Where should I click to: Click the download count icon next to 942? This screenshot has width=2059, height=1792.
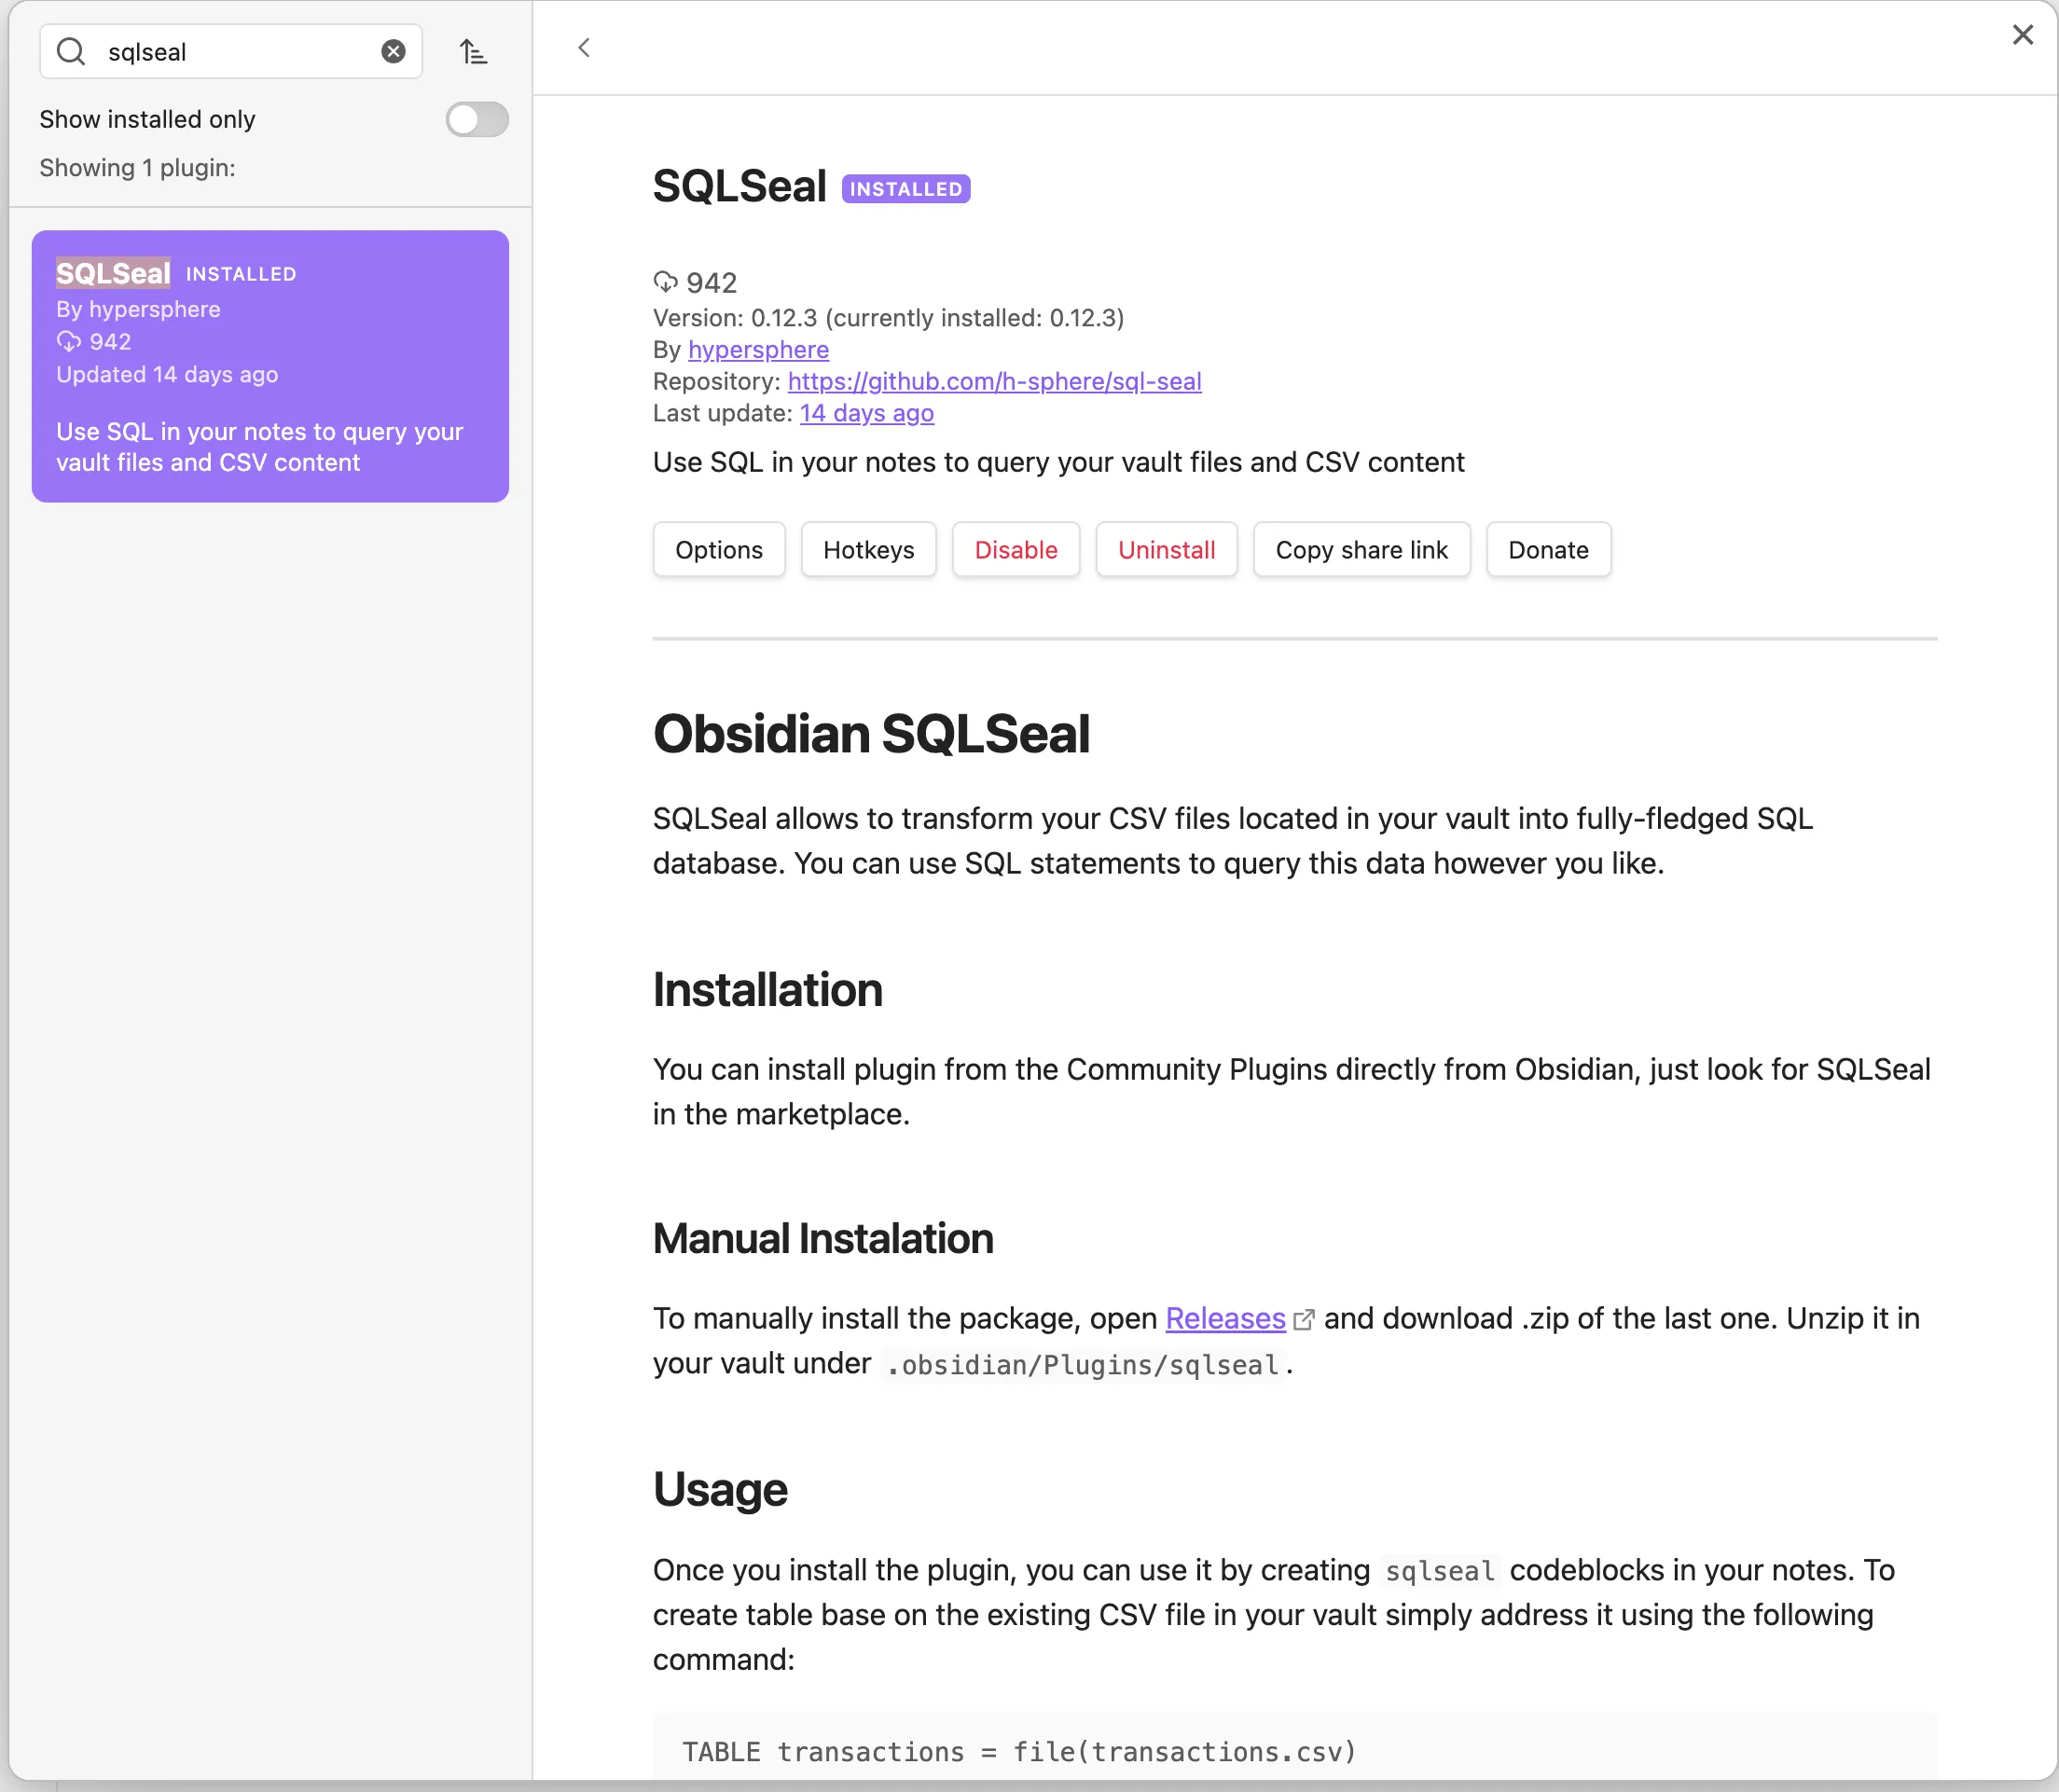[665, 281]
